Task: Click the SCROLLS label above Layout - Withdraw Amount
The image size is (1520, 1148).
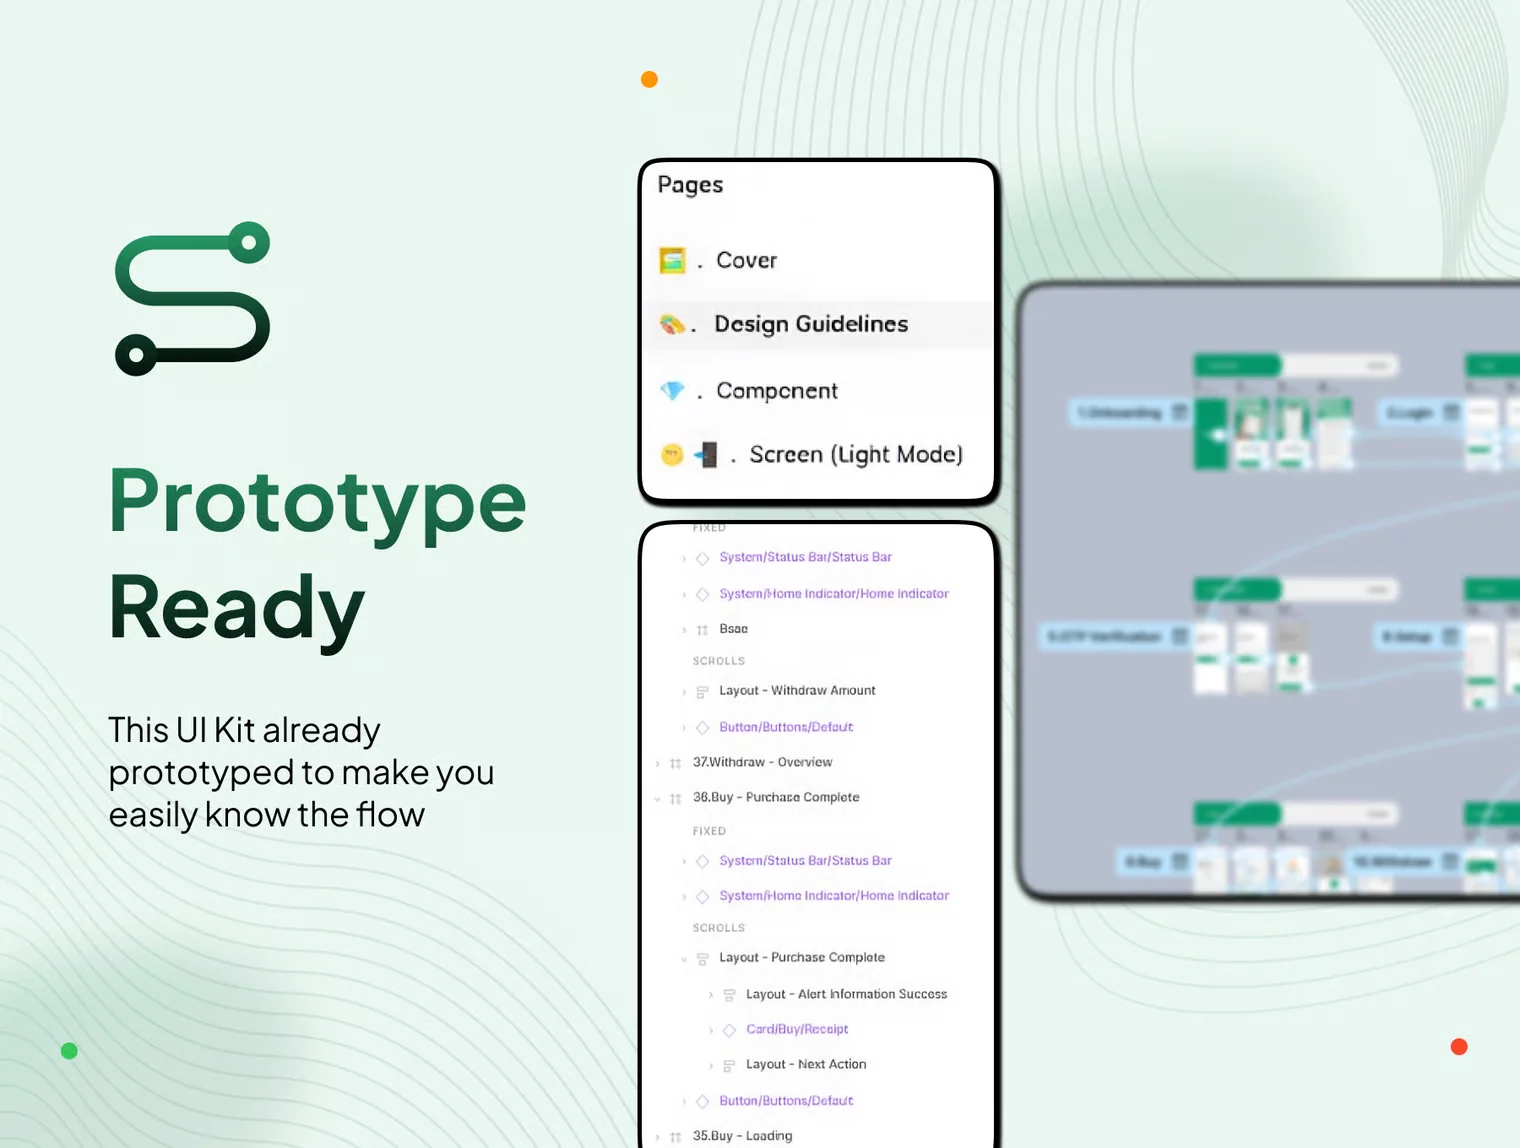Action: pos(719,661)
